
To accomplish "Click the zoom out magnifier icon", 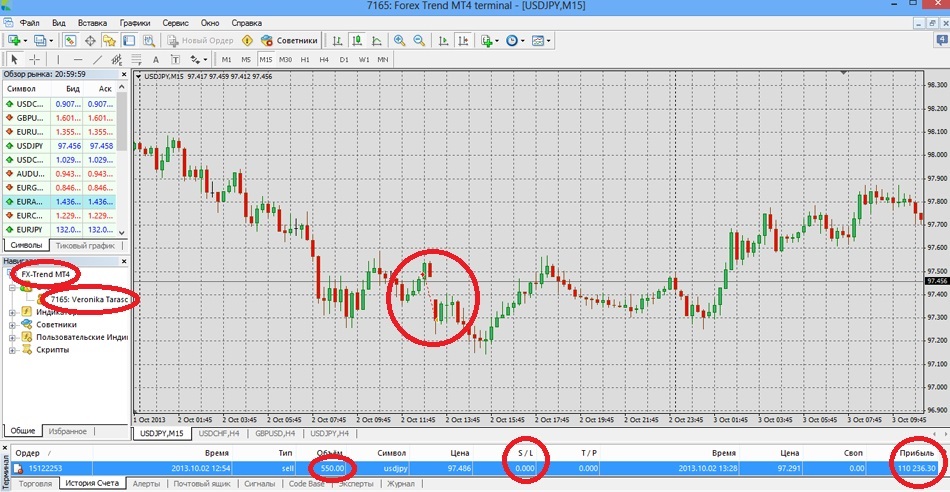I will (x=419, y=41).
